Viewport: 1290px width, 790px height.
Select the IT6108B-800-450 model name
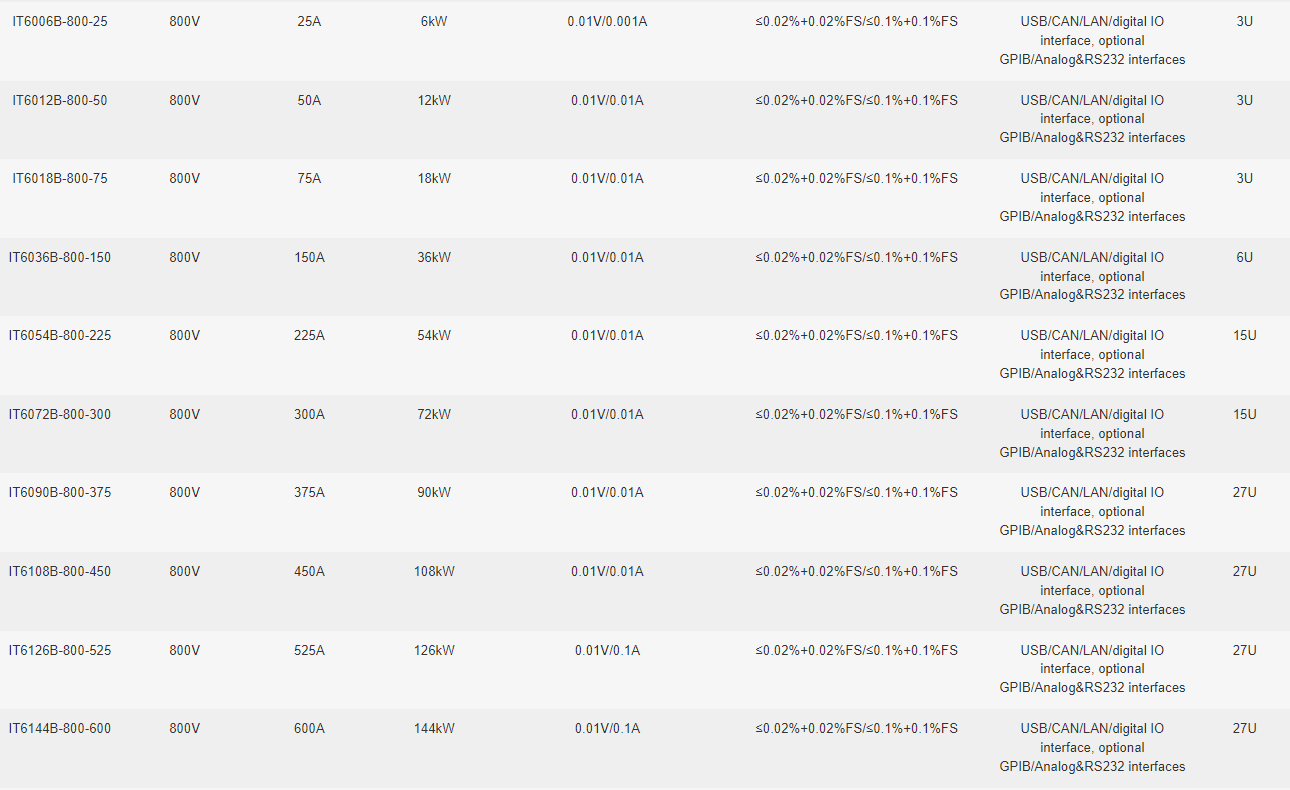click(x=60, y=571)
